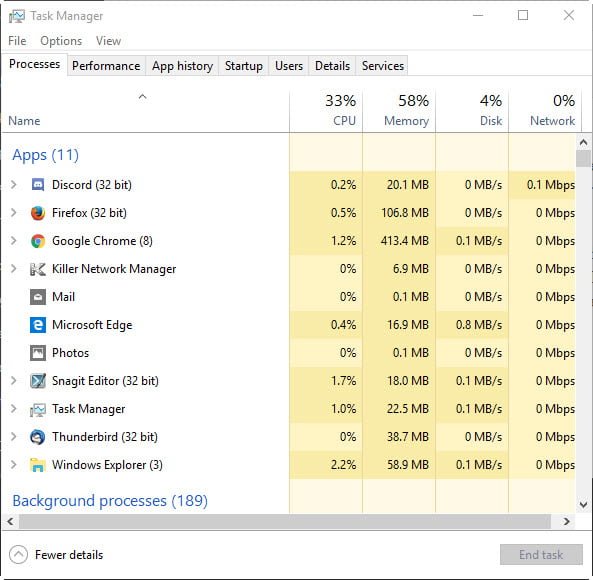
Task: Switch to the Services tab
Action: coord(383,66)
